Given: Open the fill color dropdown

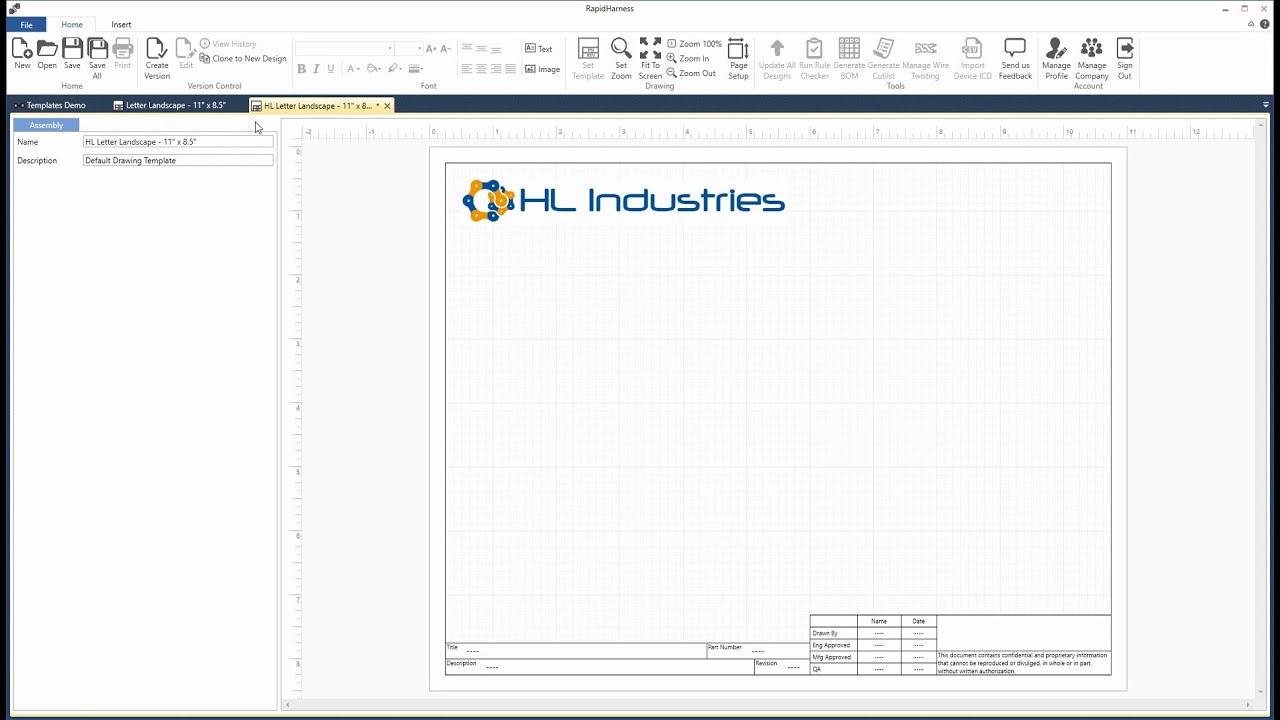Looking at the screenshot, I should pos(374,69).
